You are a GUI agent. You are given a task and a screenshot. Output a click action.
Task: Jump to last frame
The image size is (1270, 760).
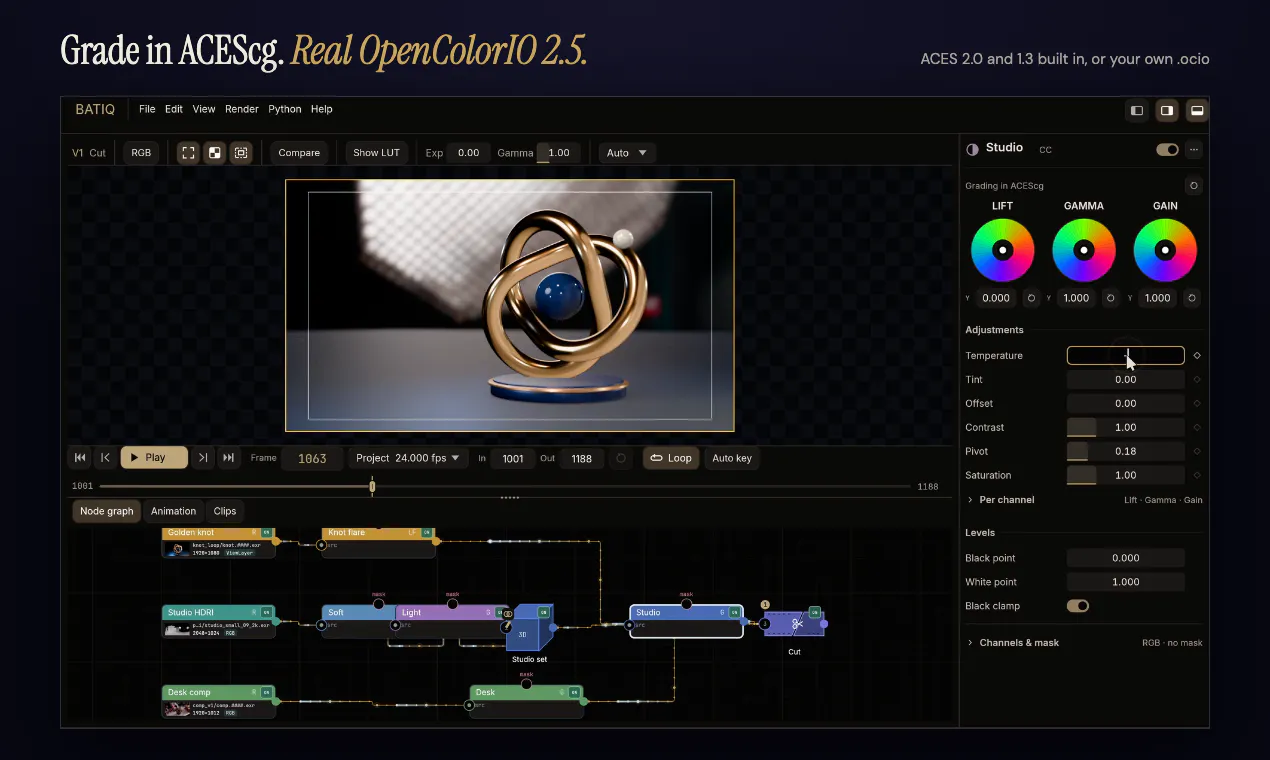[x=228, y=458]
